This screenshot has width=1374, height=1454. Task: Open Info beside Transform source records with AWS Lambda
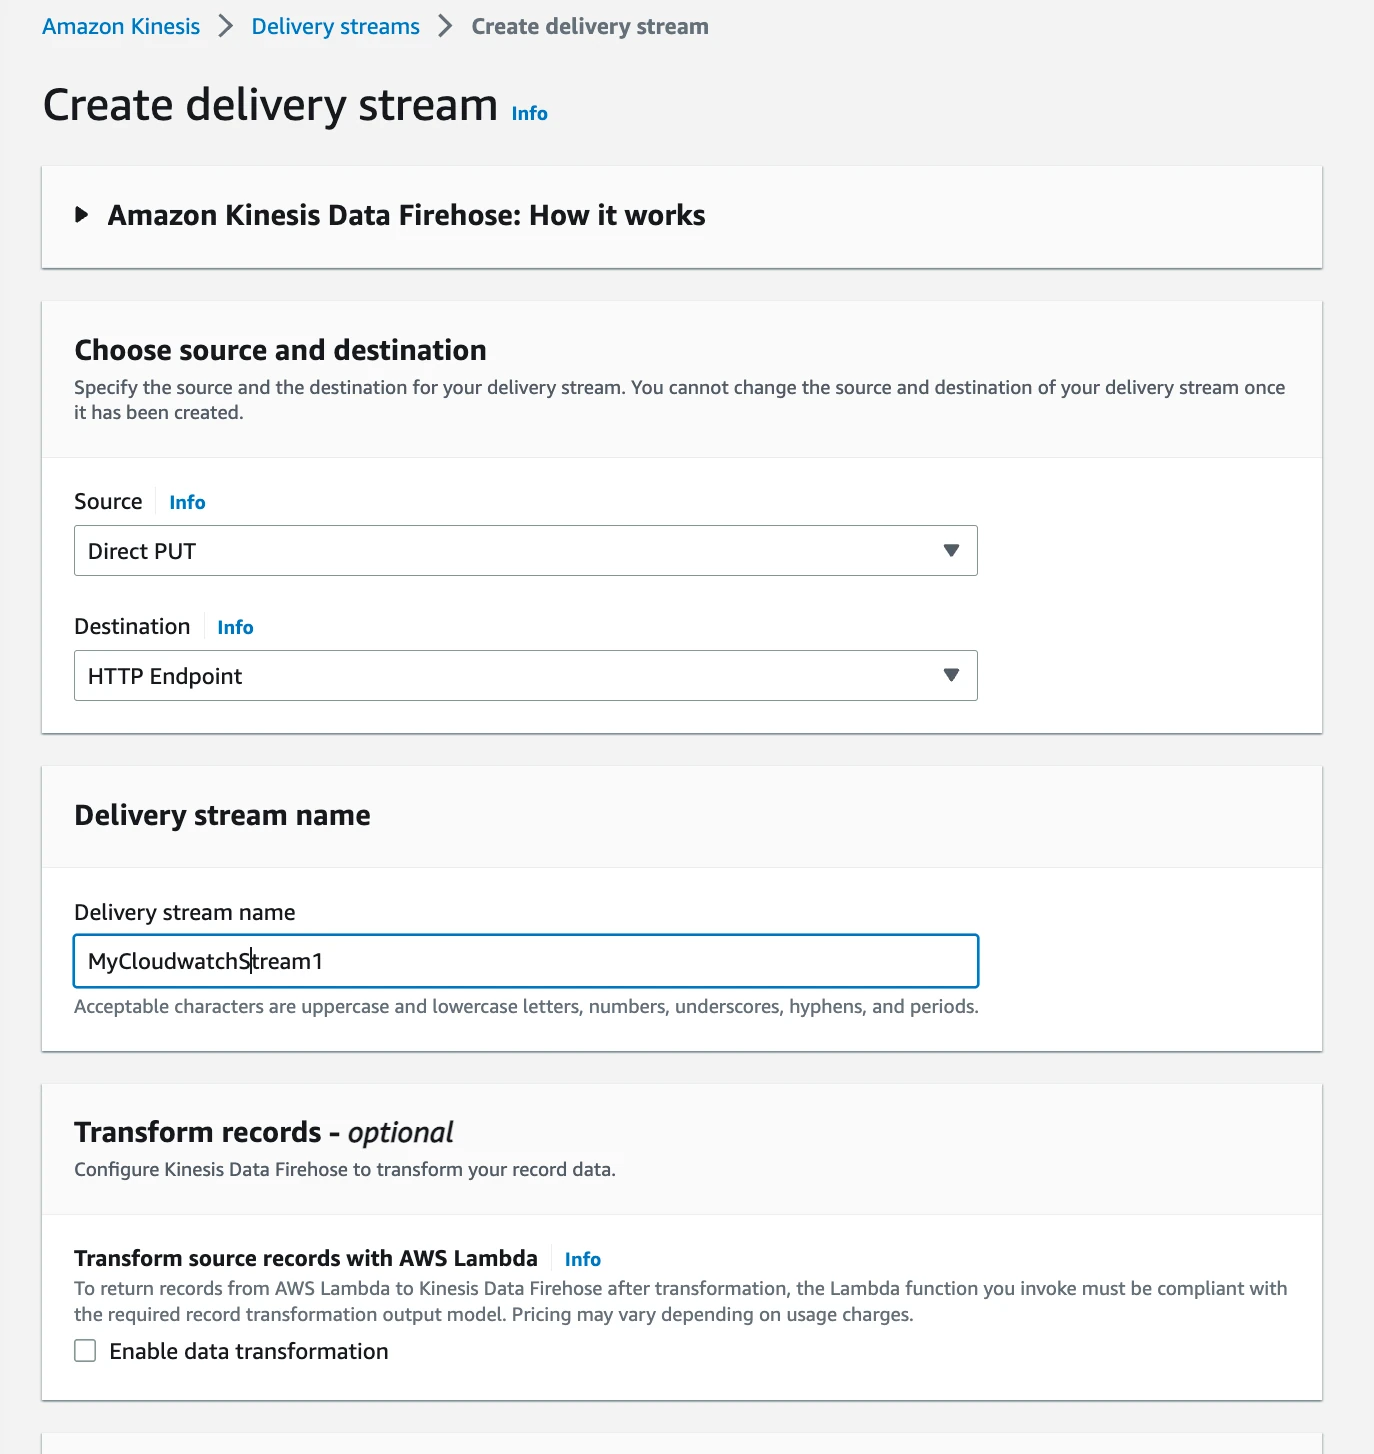583,1259
